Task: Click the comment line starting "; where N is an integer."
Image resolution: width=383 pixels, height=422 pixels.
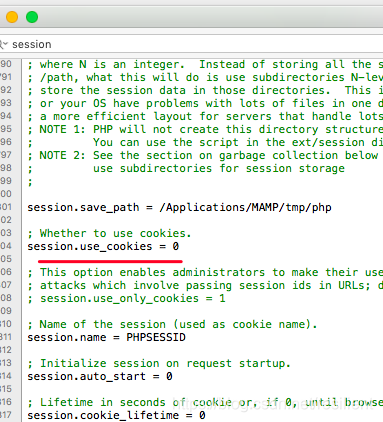Action: pyautogui.click(x=205, y=64)
